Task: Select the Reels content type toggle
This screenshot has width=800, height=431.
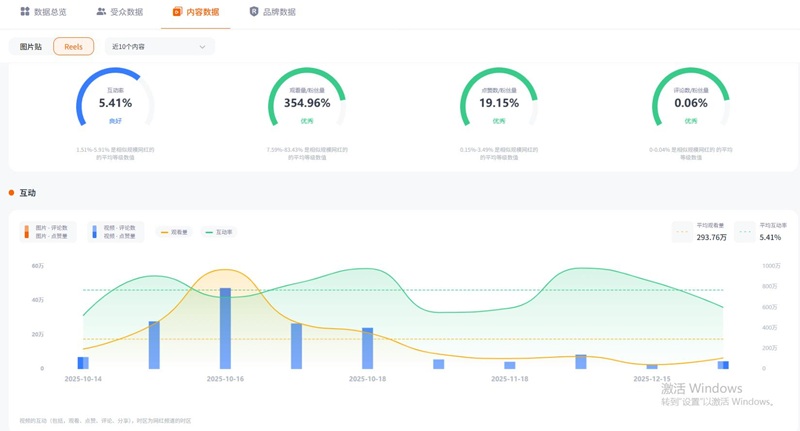Action: pyautogui.click(x=73, y=46)
